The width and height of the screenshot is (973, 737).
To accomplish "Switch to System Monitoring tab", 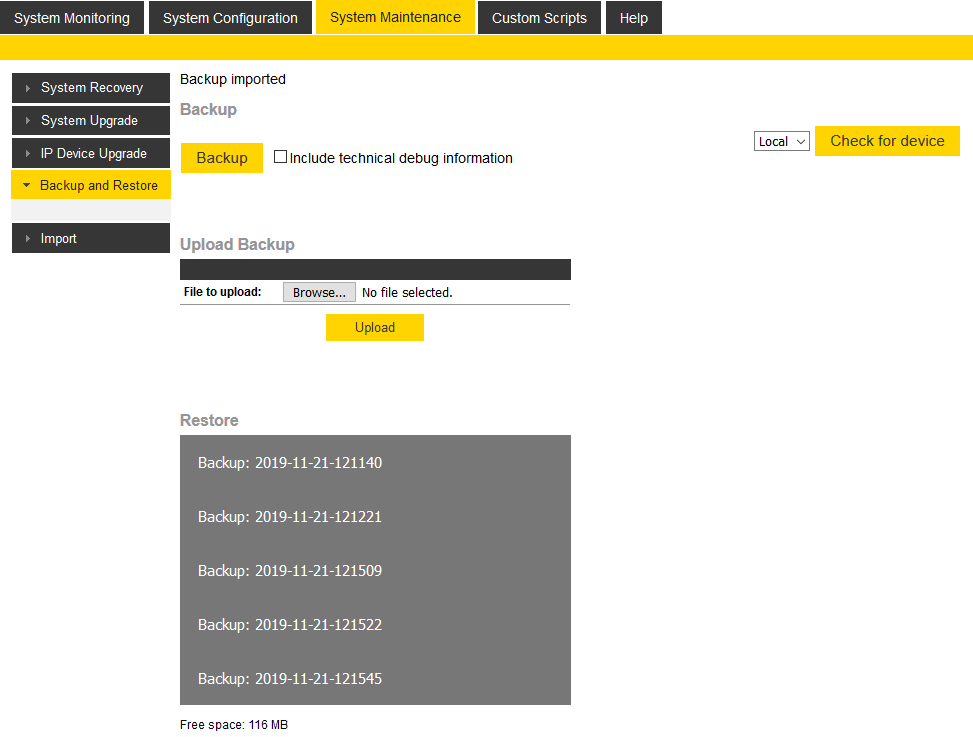I will pyautogui.click(x=72, y=18).
